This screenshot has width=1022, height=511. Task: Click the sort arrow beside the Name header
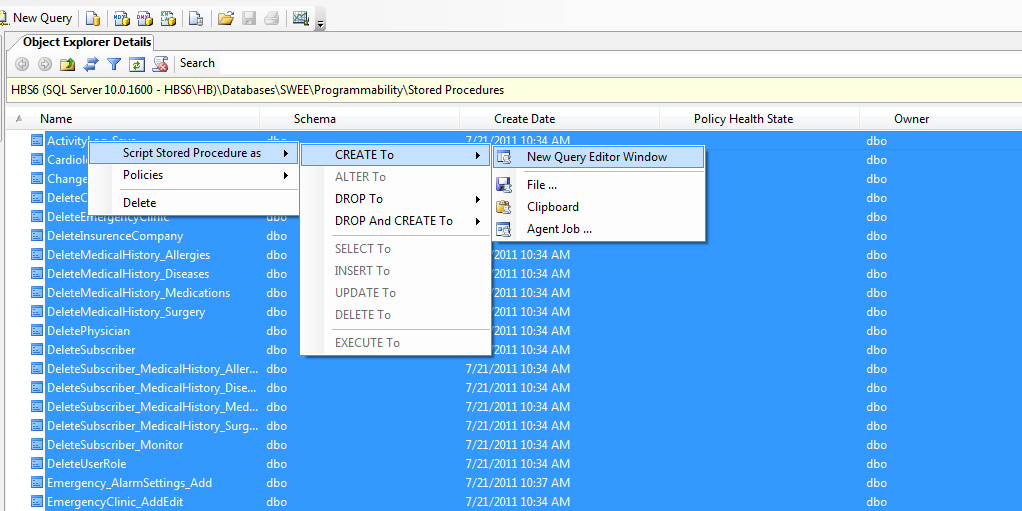point(19,119)
